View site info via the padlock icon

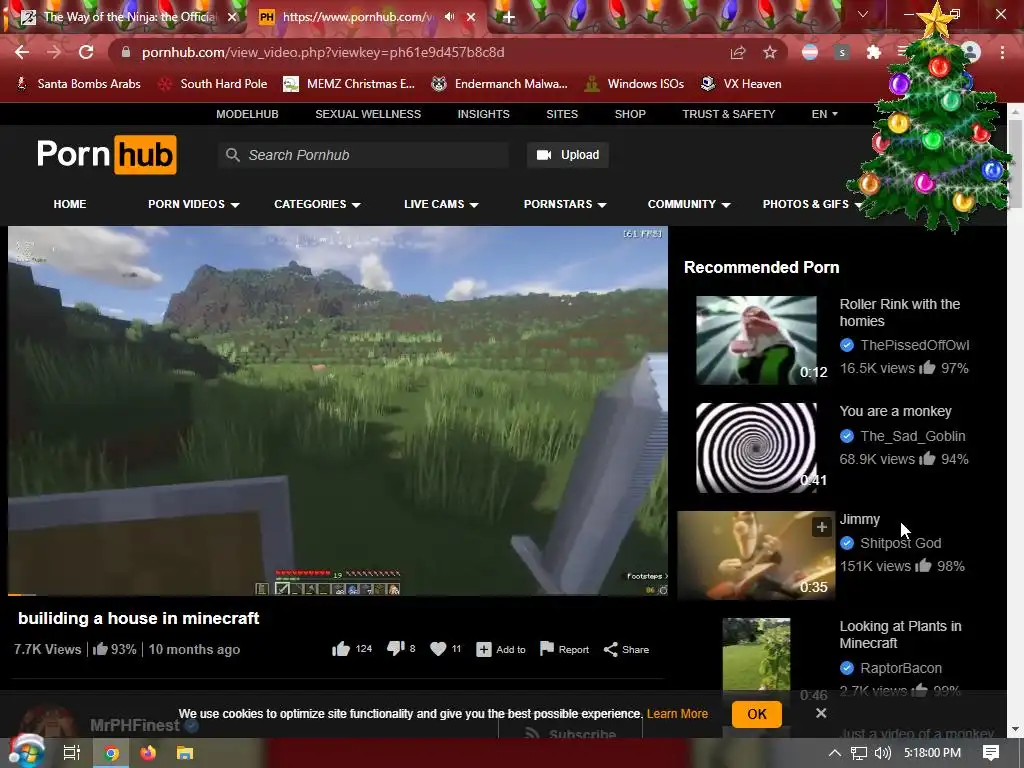click(x=126, y=52)
